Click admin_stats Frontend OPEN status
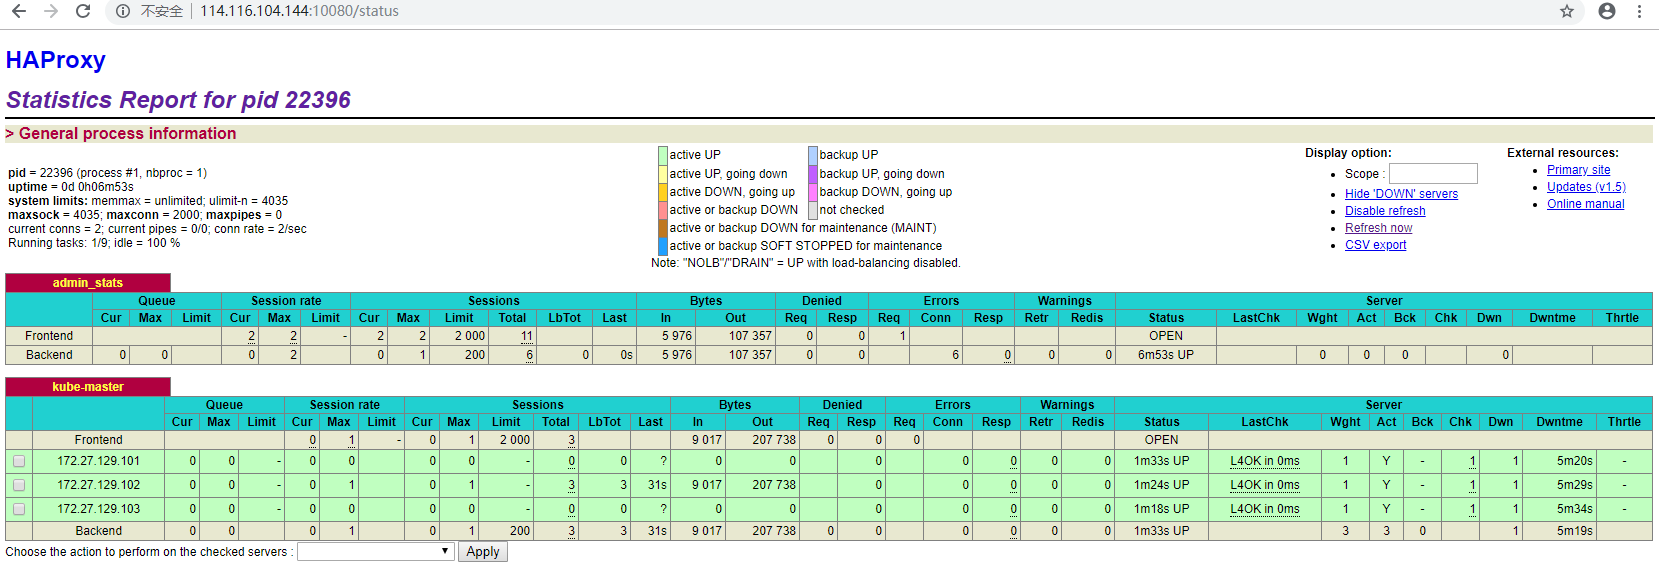 pos(1165,336)
